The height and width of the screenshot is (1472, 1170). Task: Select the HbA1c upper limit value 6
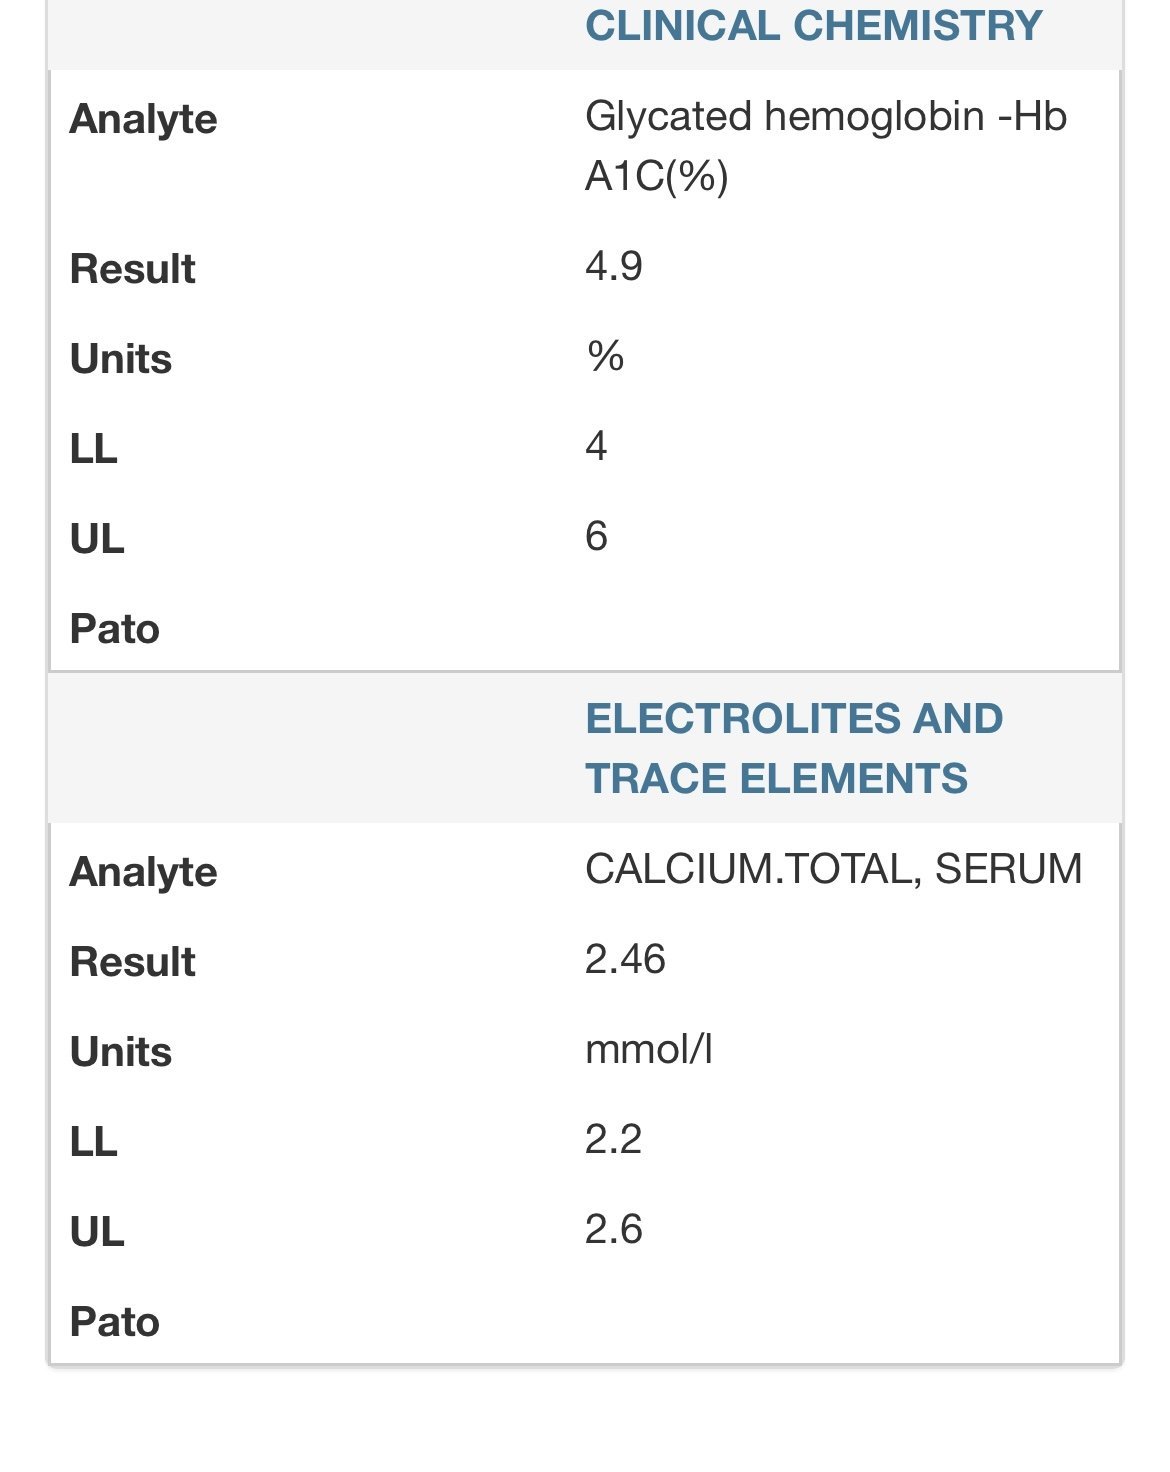coord(596,536)
